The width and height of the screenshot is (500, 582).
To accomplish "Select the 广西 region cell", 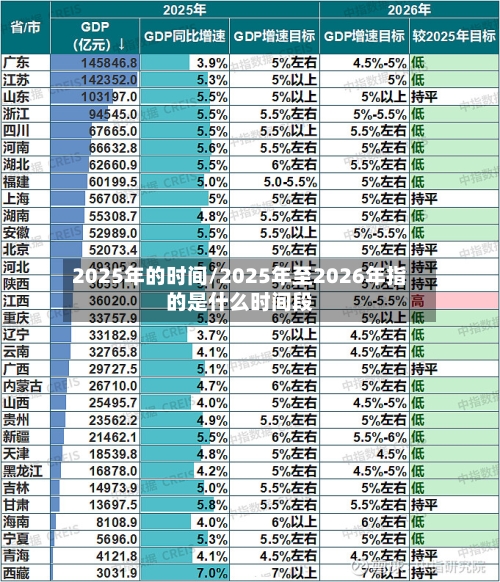I will click(x=25, y=369).
